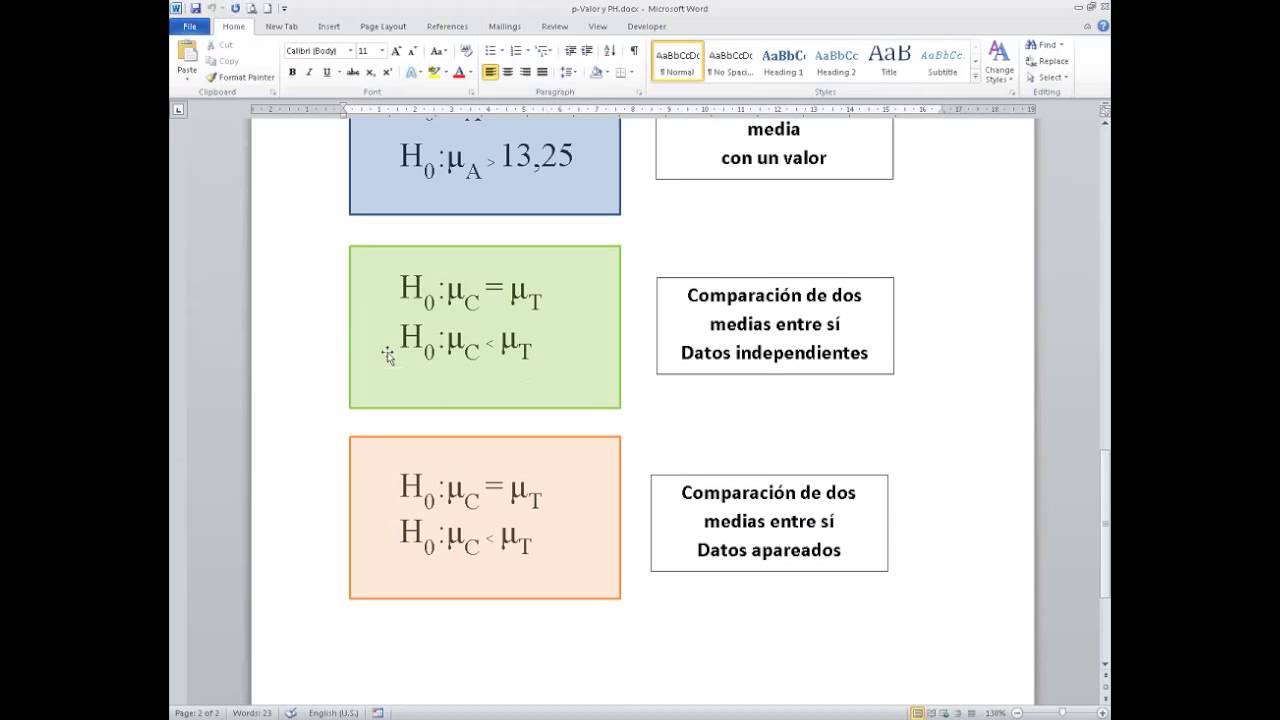This screenshot has width=1280, height=720.
Task: Click the red font color button
Action: [458, 72]
